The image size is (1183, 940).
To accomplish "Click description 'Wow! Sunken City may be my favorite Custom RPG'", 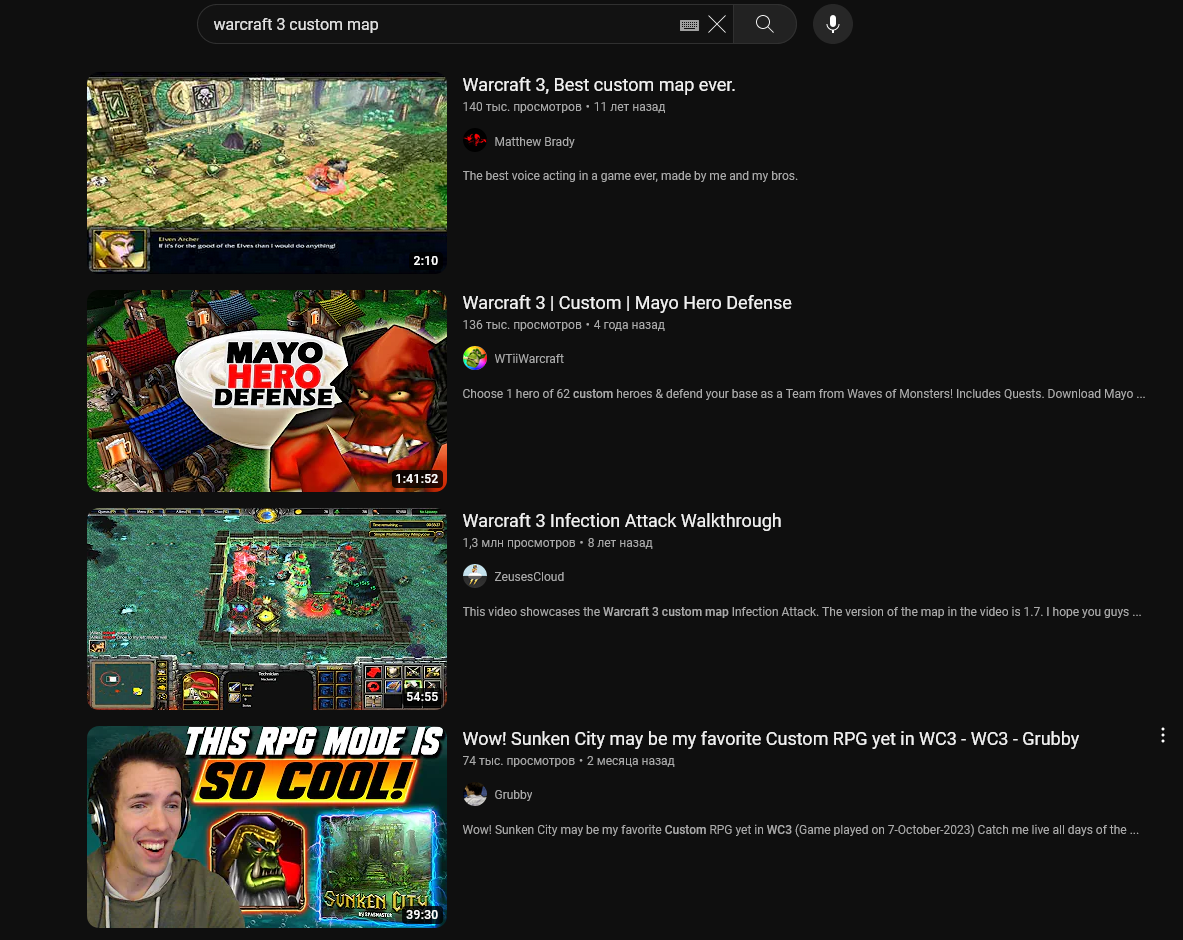I will coord(800,830).
